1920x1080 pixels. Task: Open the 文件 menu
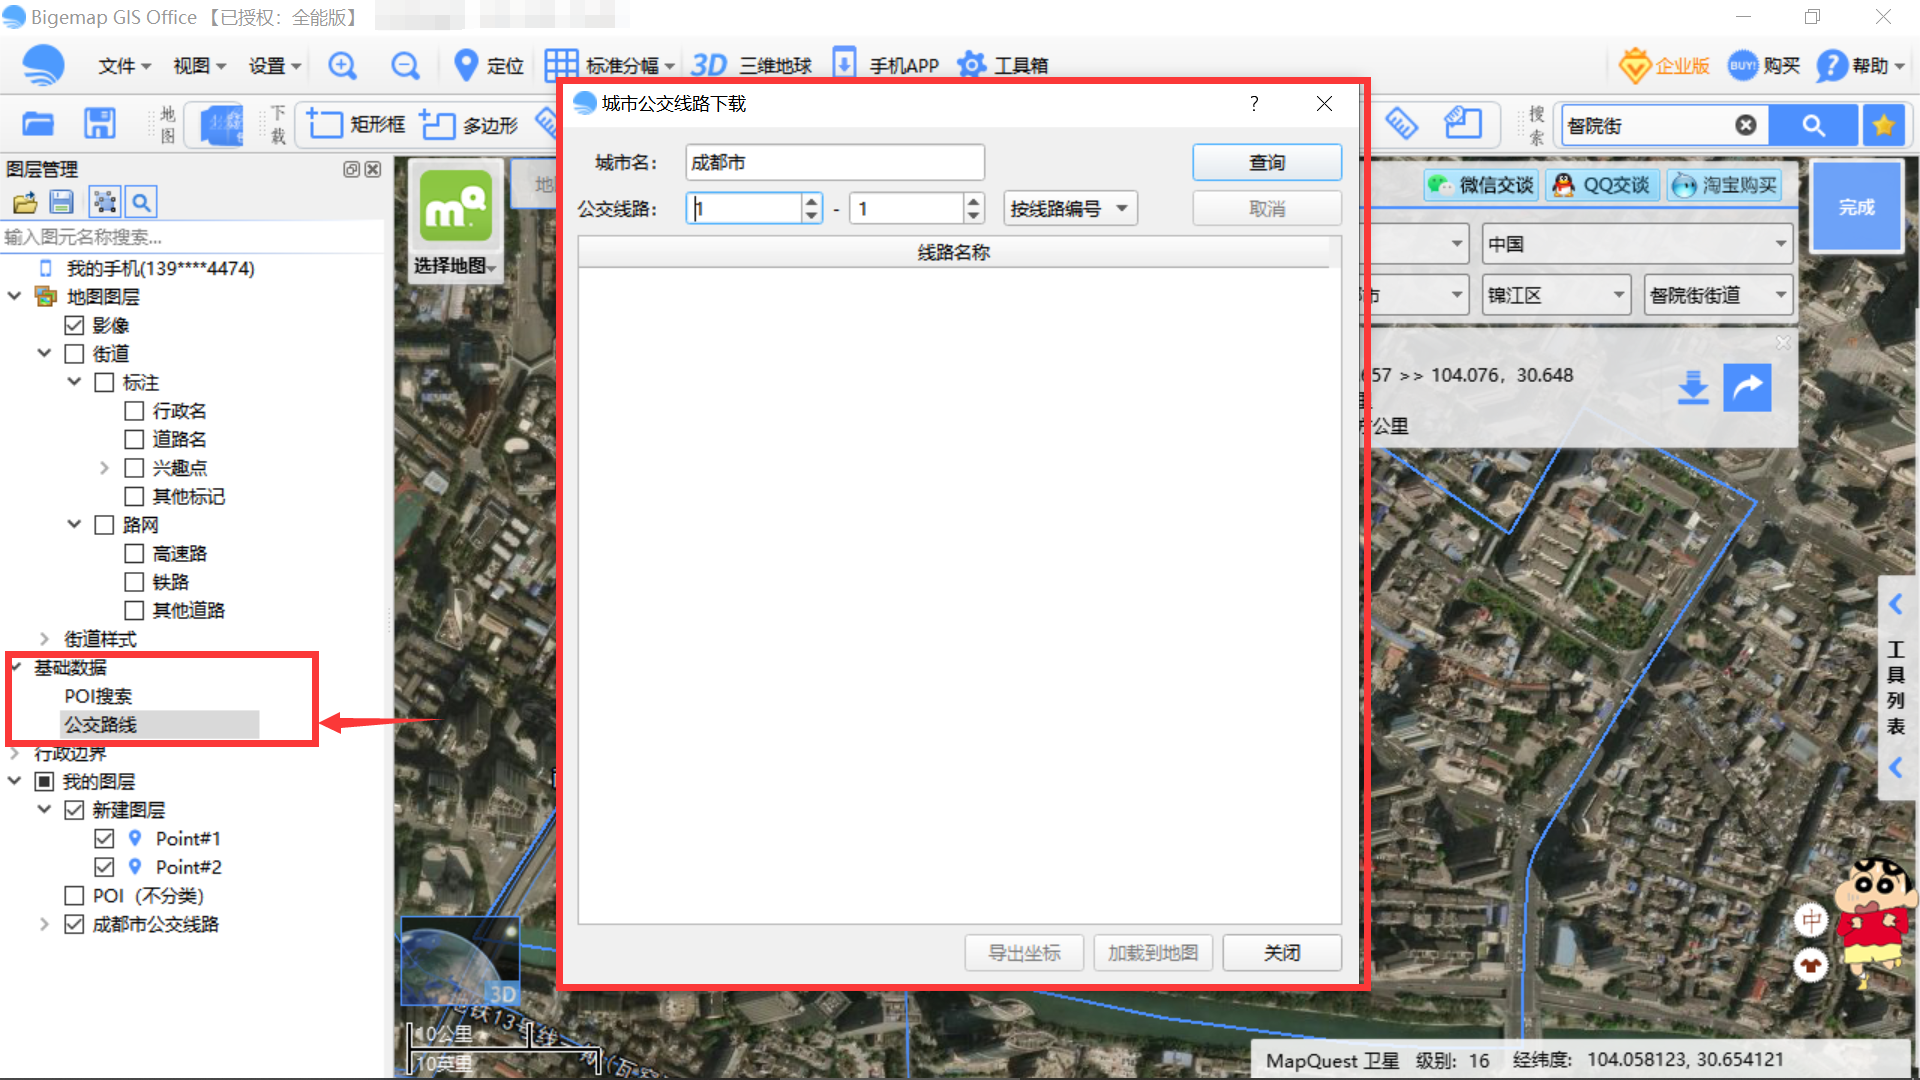pyautogui.click(x=124, y=66)
